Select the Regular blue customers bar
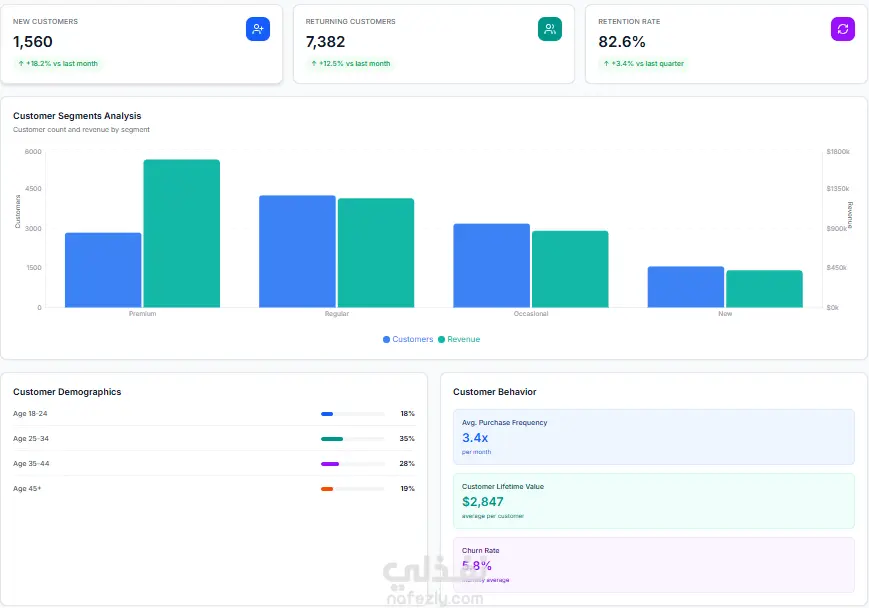This screenshot has width=869, height=608. (297, 251)
